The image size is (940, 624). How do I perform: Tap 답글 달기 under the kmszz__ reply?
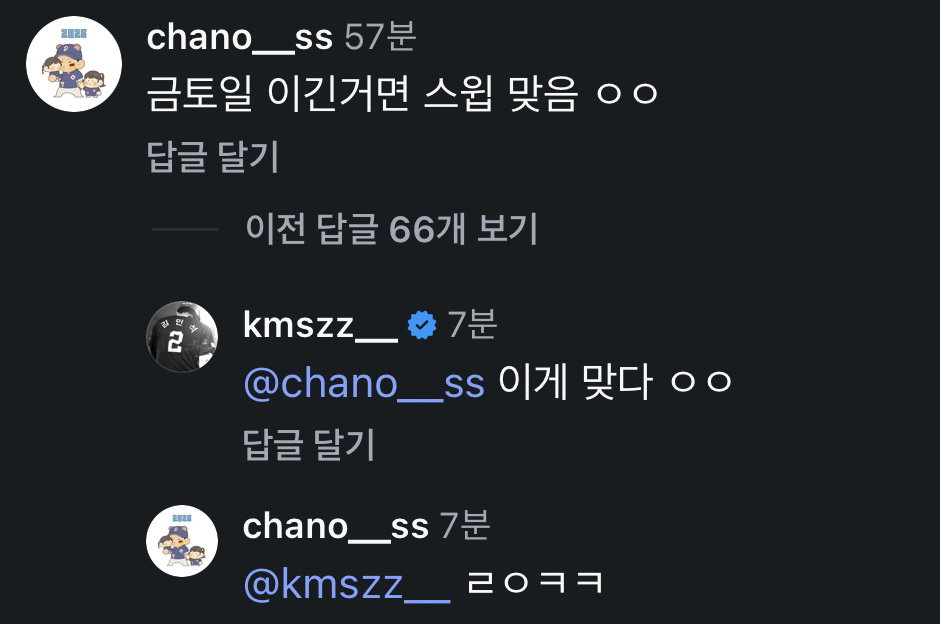[309, 444]
